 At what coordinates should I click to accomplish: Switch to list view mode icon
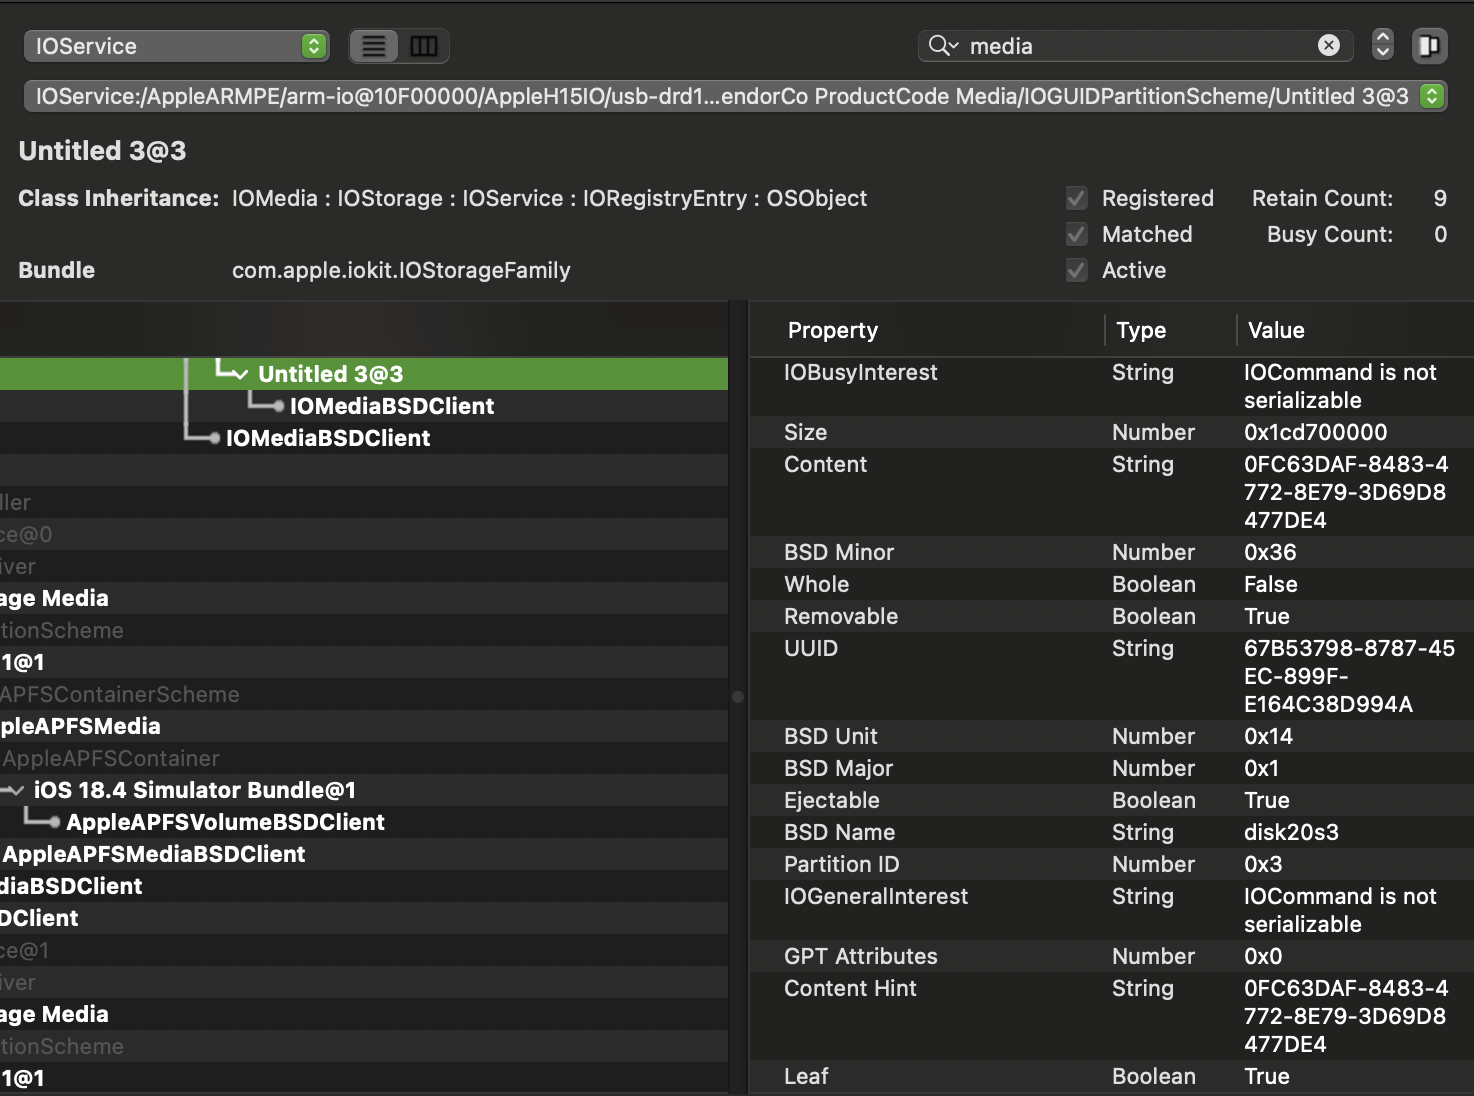pyautogui.click(x=374, y=46)
